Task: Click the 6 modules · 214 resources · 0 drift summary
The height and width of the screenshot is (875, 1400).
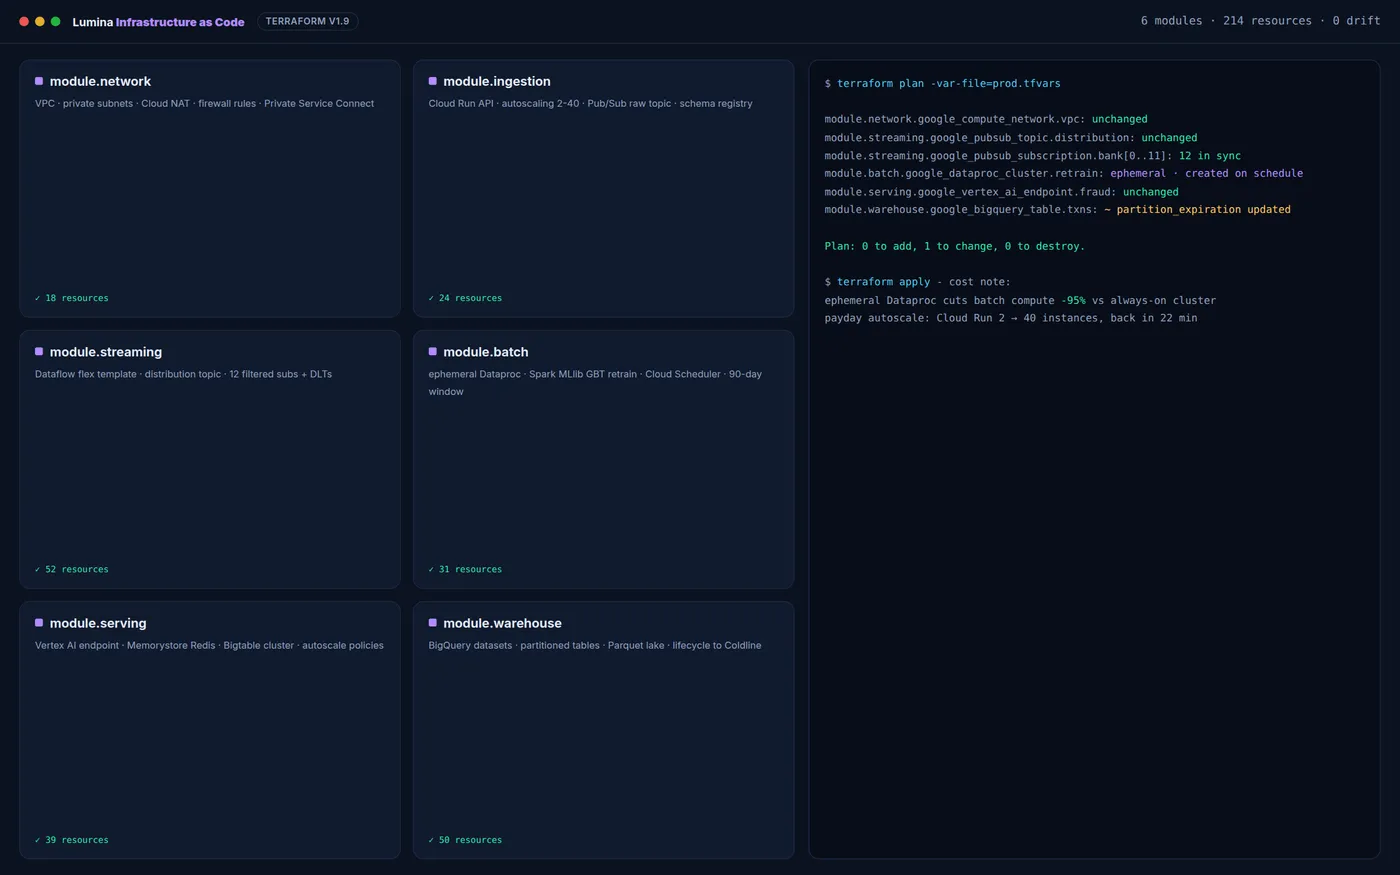Action: click(x=1260, y=21)
